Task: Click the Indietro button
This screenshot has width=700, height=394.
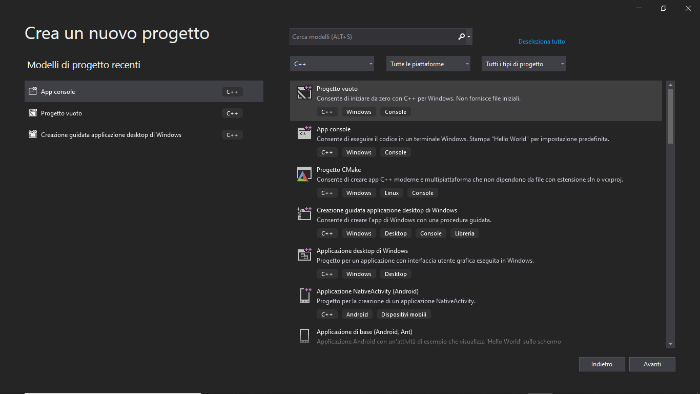Action: 602,364
